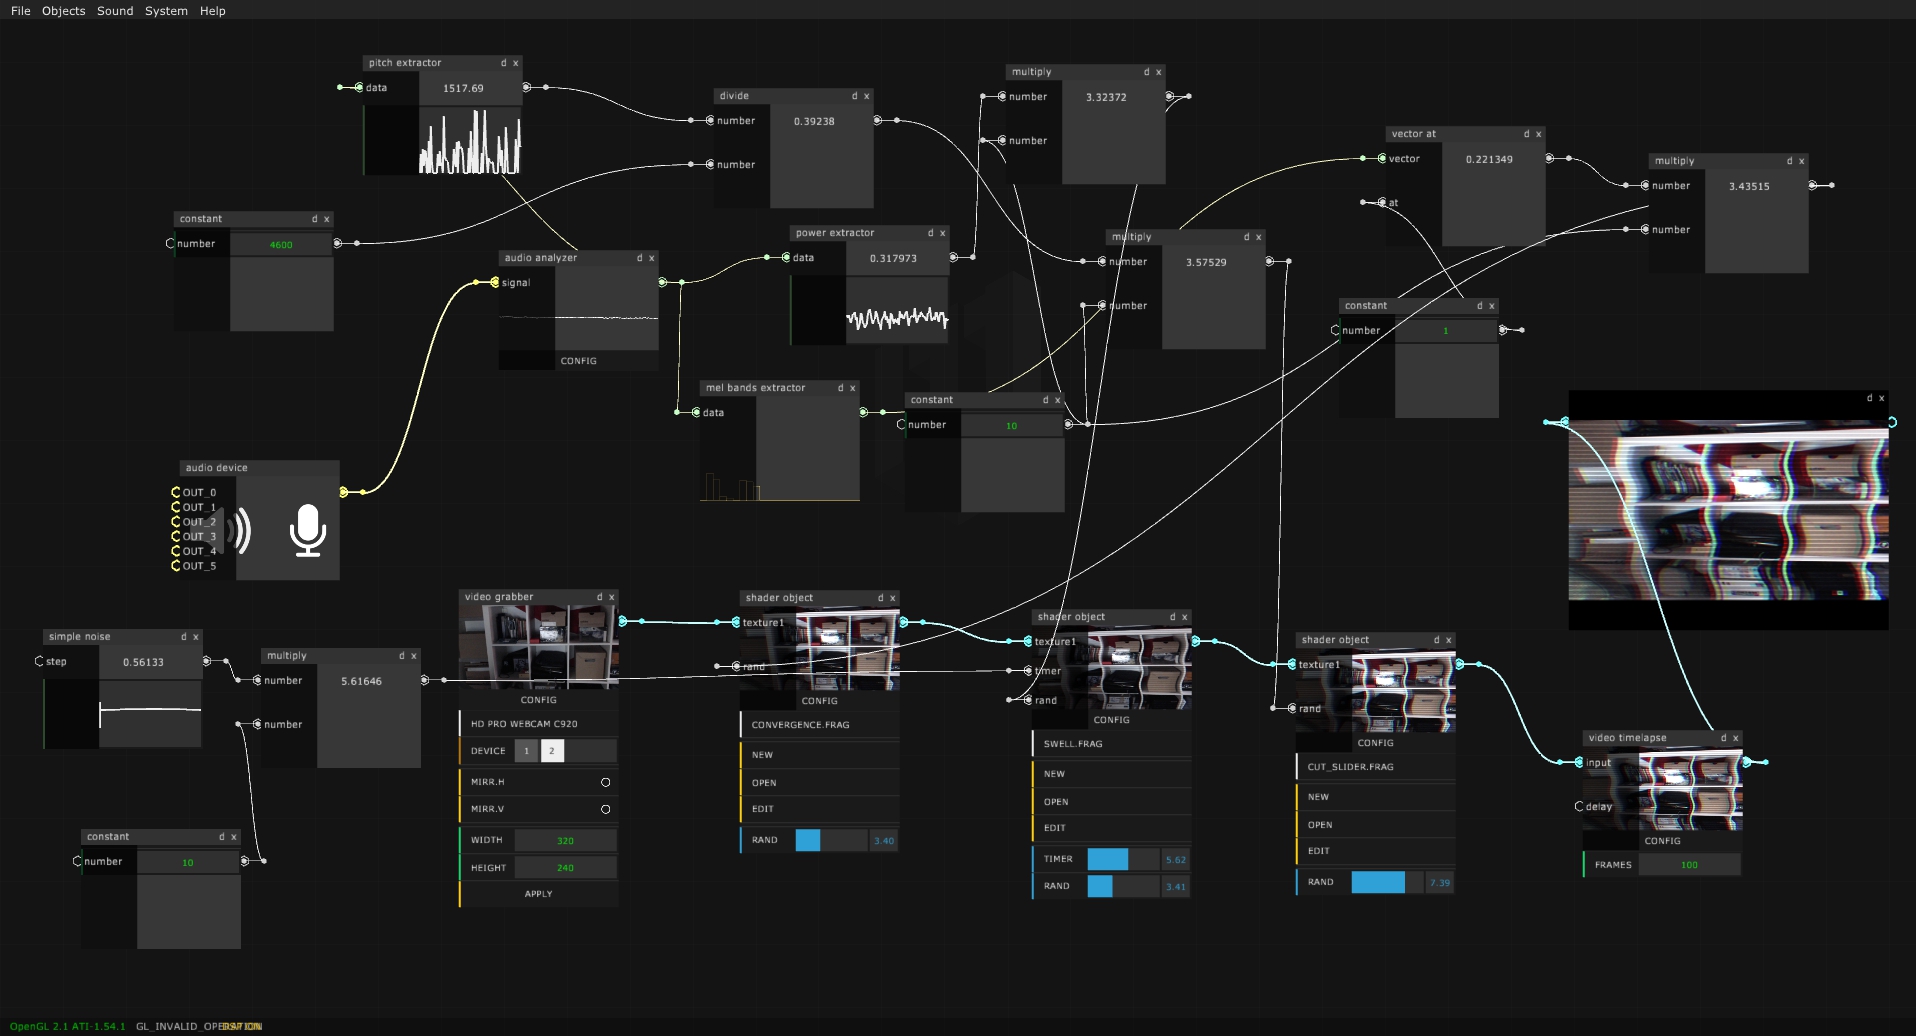Click the d icon on the video grabber node

[600, 596]
